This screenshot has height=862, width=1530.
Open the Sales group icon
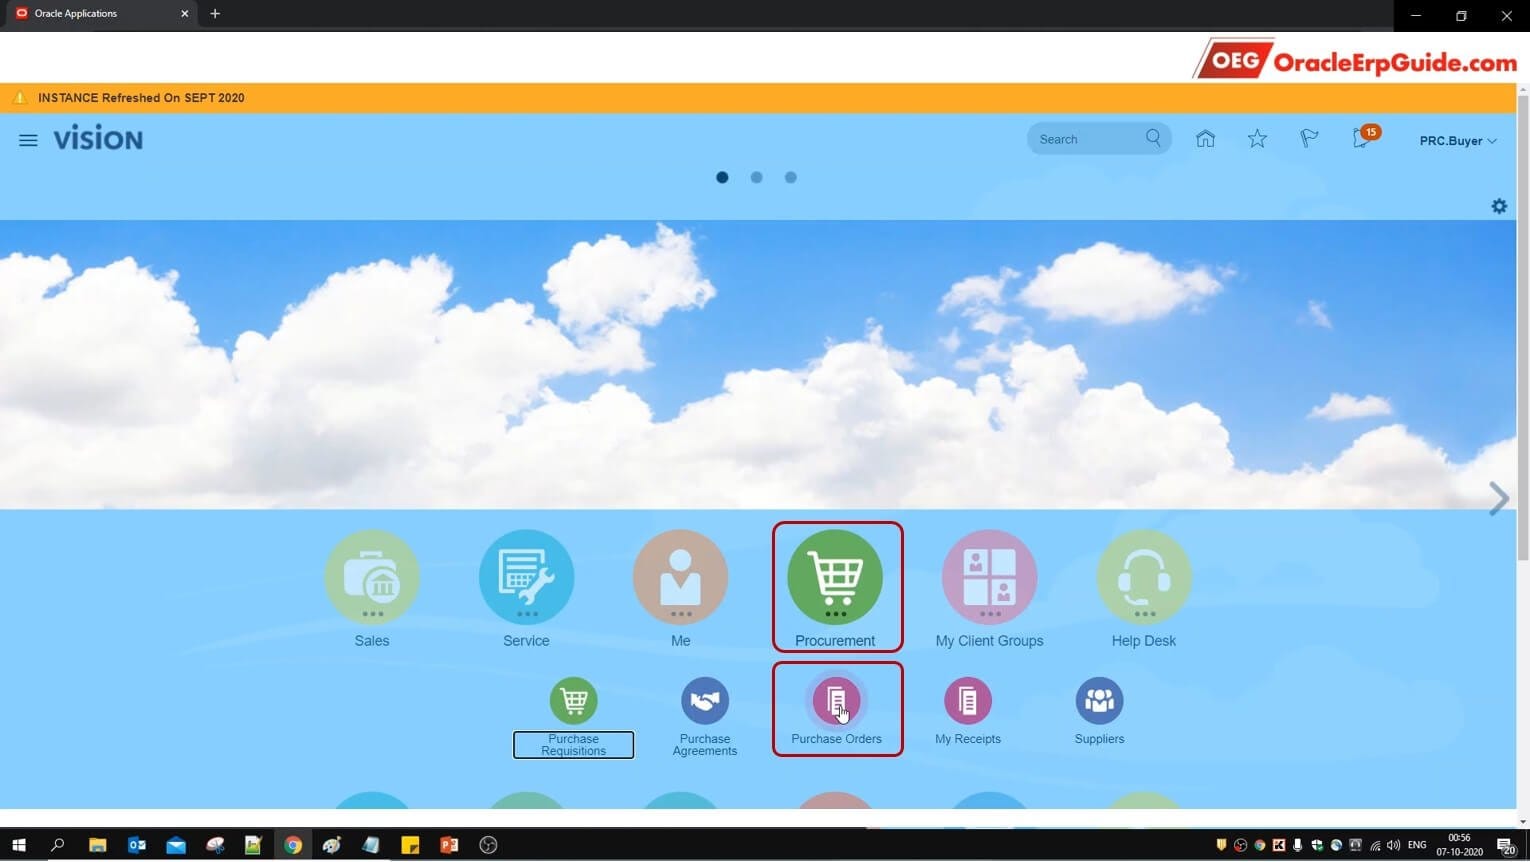[372, 577]
